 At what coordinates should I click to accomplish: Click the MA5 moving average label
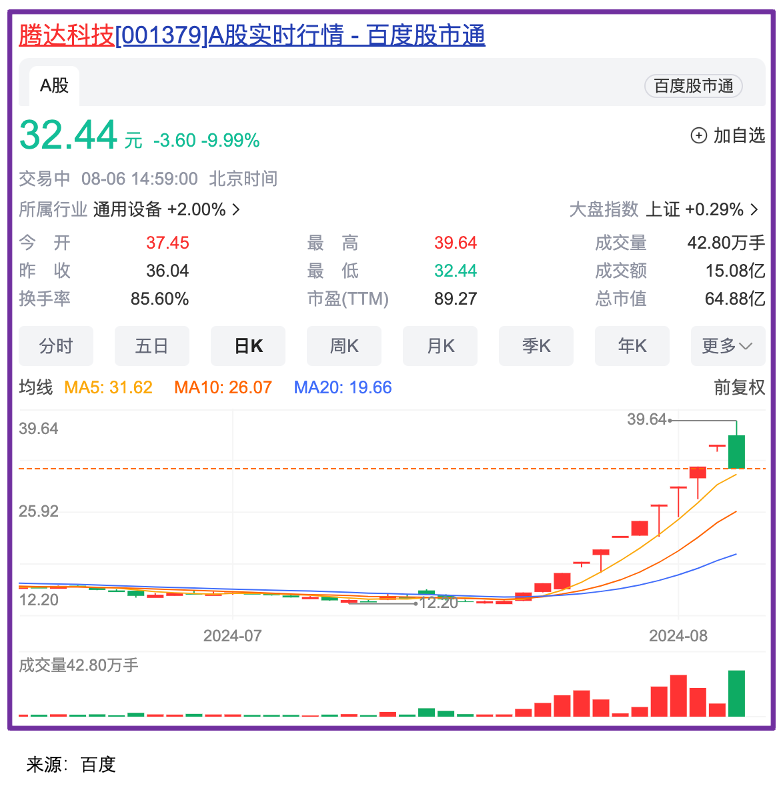pos(108,387)
